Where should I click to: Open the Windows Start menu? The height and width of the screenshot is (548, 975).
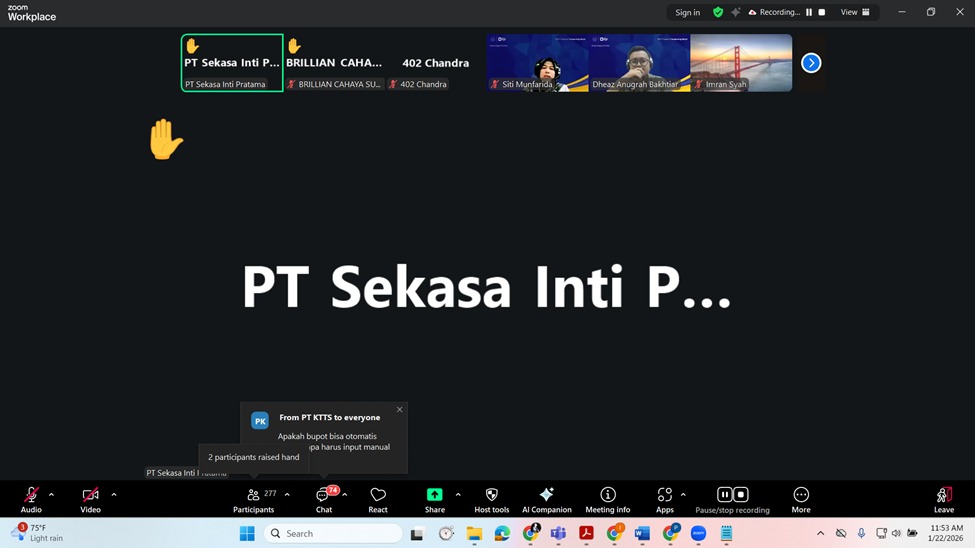[x=247, y=534]
